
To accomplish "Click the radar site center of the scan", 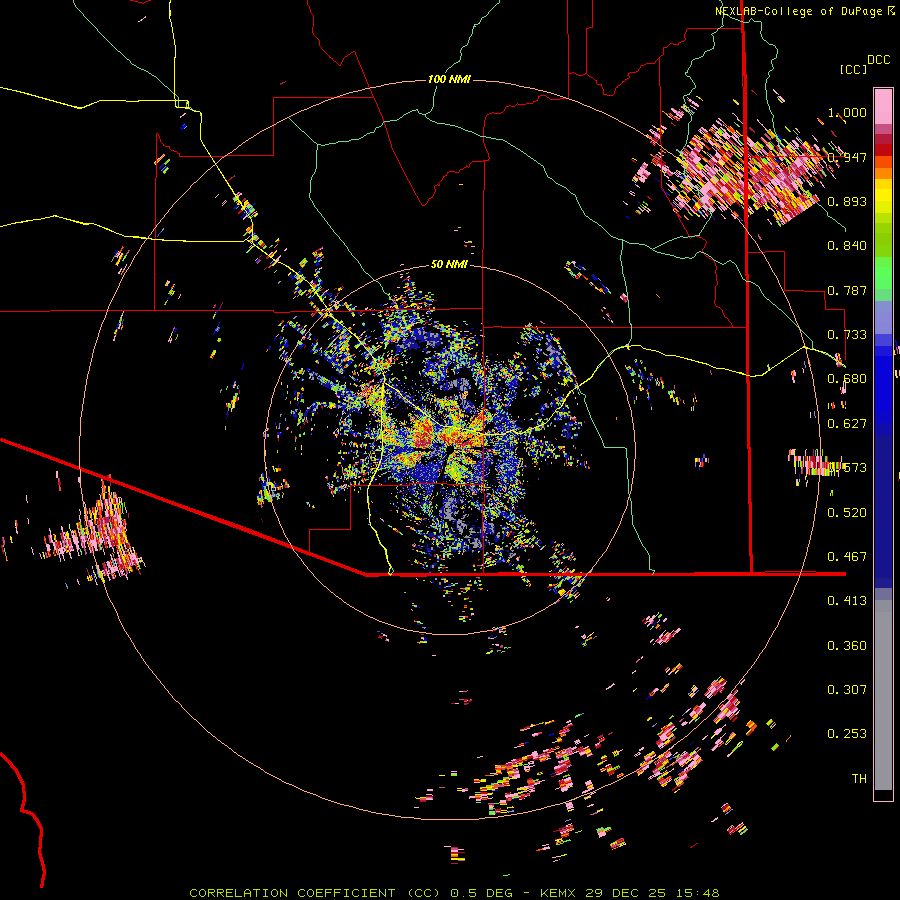I will tap(449, 448).
